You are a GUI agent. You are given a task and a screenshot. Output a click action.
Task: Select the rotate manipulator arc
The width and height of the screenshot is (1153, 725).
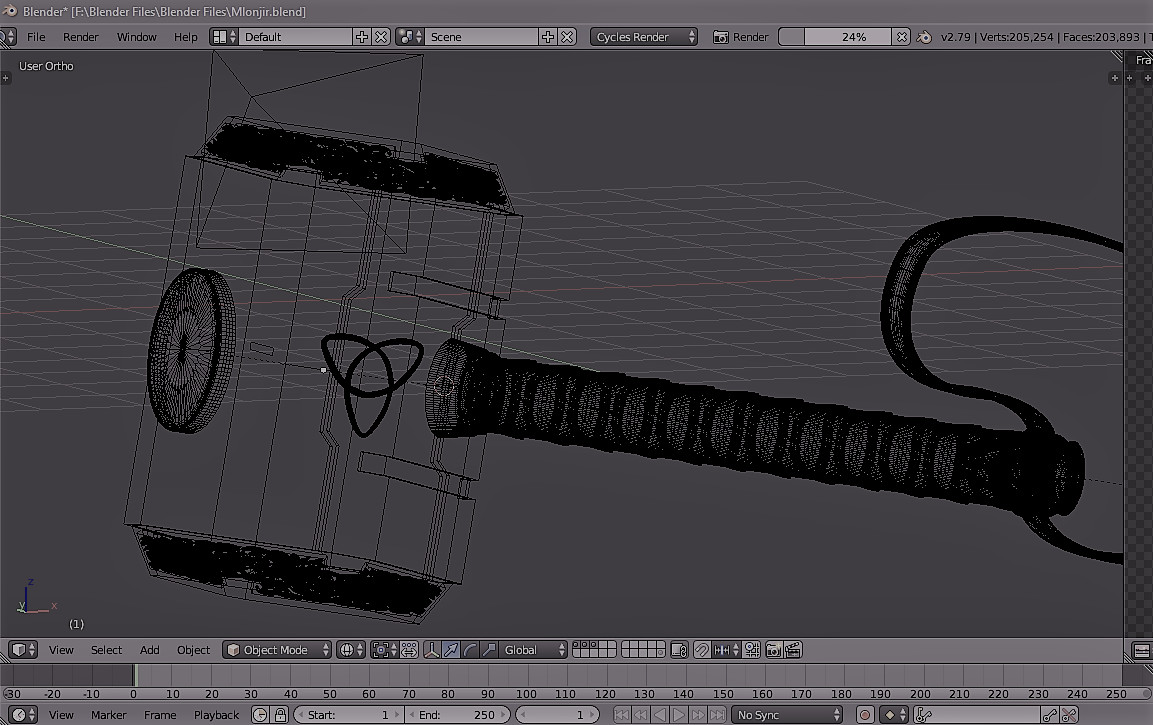470,650
